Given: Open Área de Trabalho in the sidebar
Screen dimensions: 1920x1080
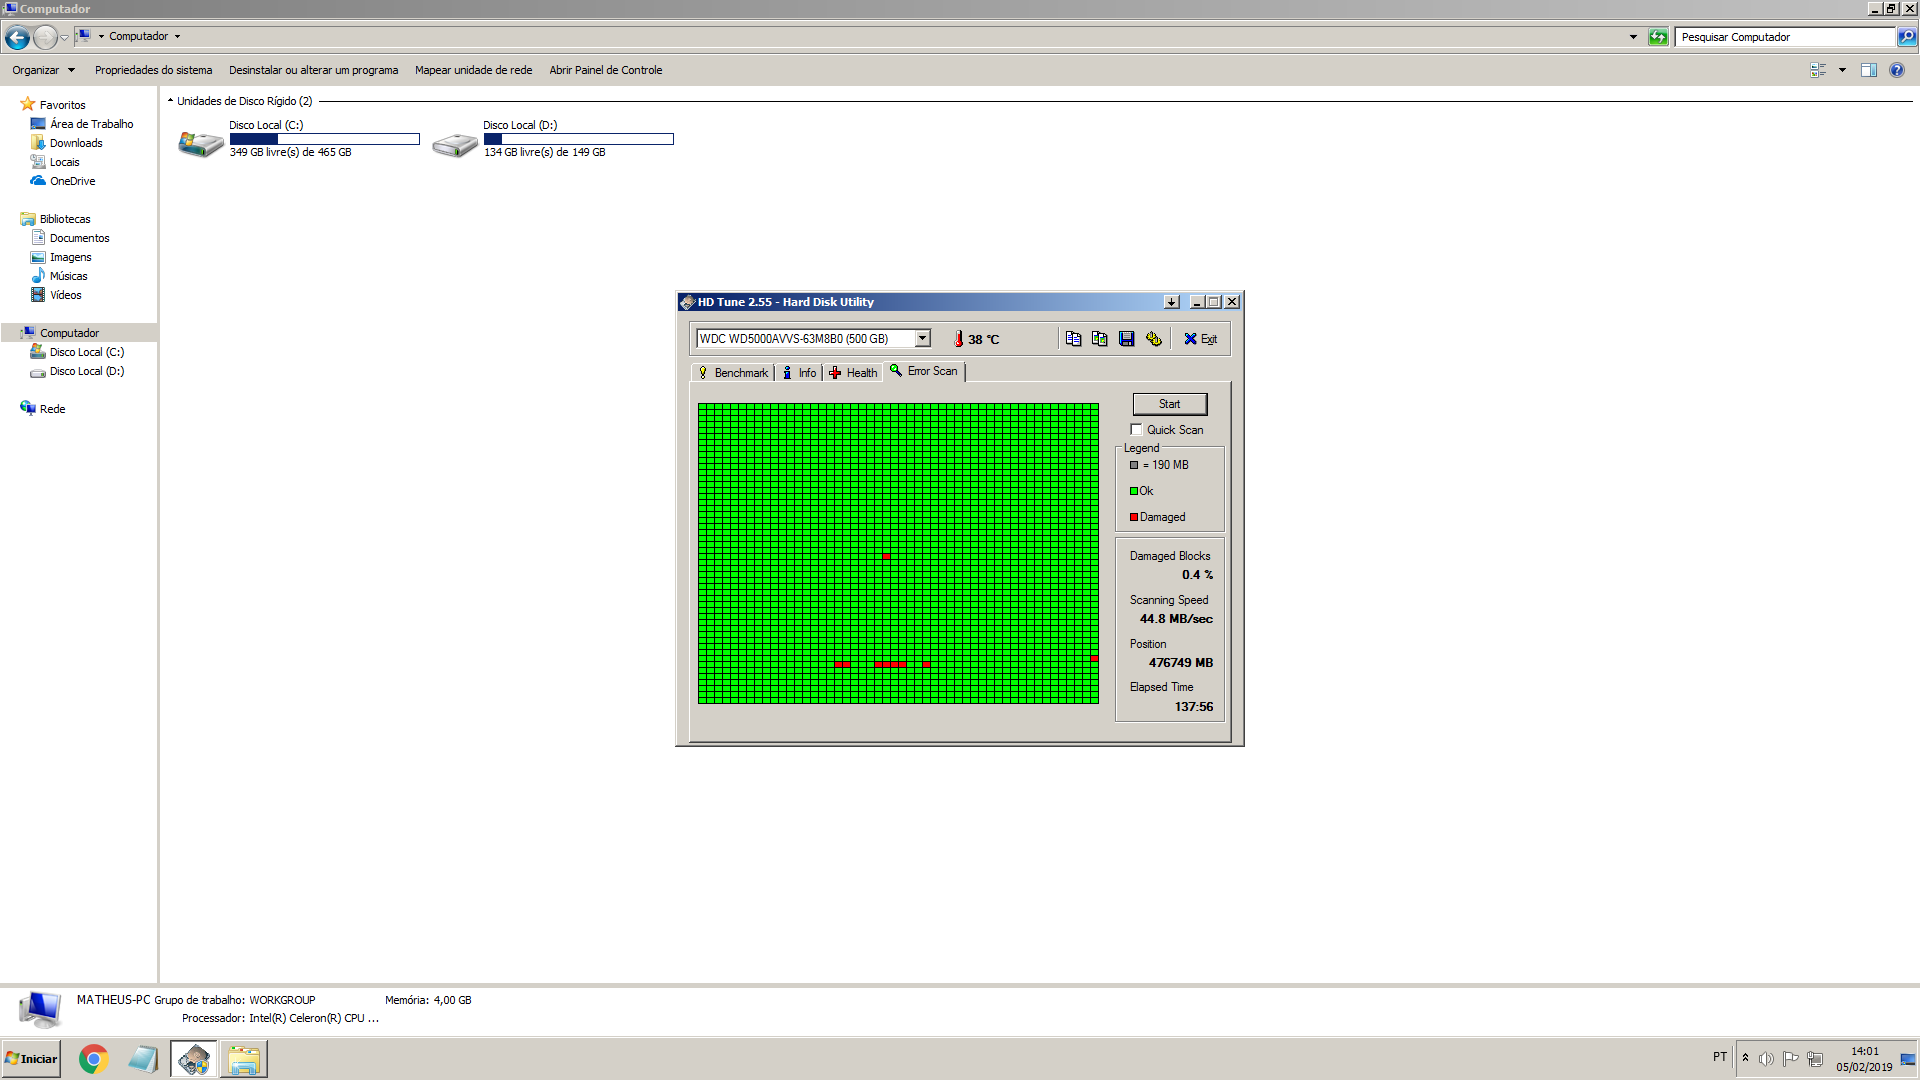Looking at the screenshot, I should (x=91, y=124).
